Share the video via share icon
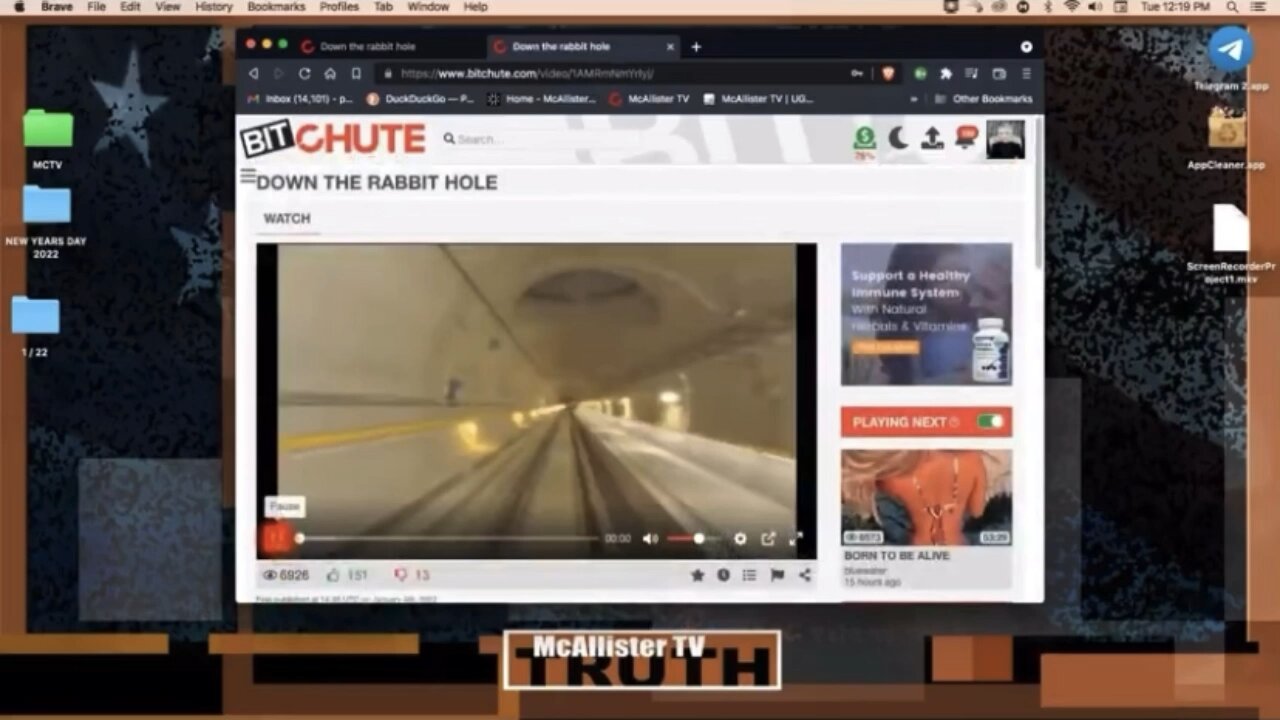 805,575
